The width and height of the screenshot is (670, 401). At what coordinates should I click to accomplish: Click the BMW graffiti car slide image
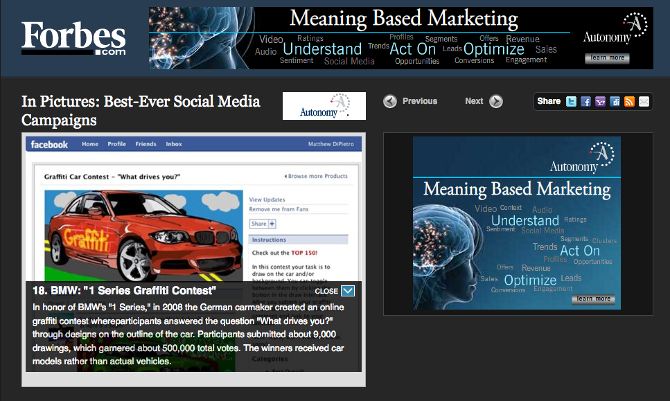coord(144,235)
